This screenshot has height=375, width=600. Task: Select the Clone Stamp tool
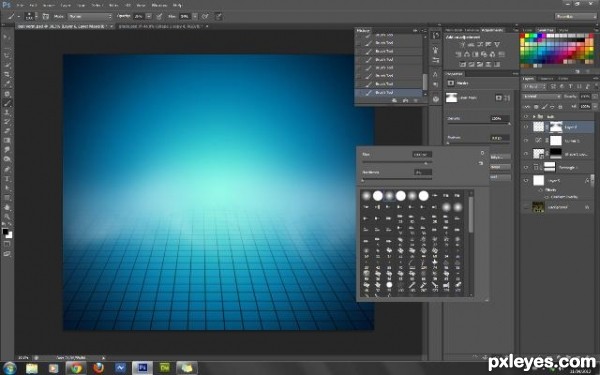[x=7, y=113]
